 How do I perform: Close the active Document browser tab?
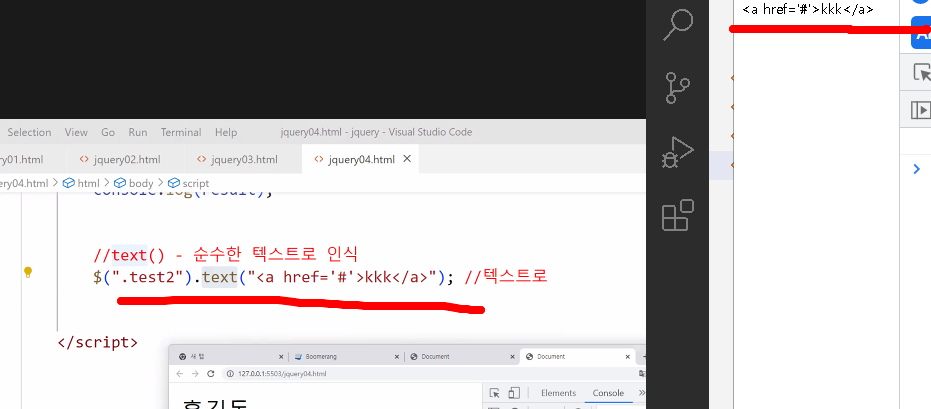click(x=628, y=357)
